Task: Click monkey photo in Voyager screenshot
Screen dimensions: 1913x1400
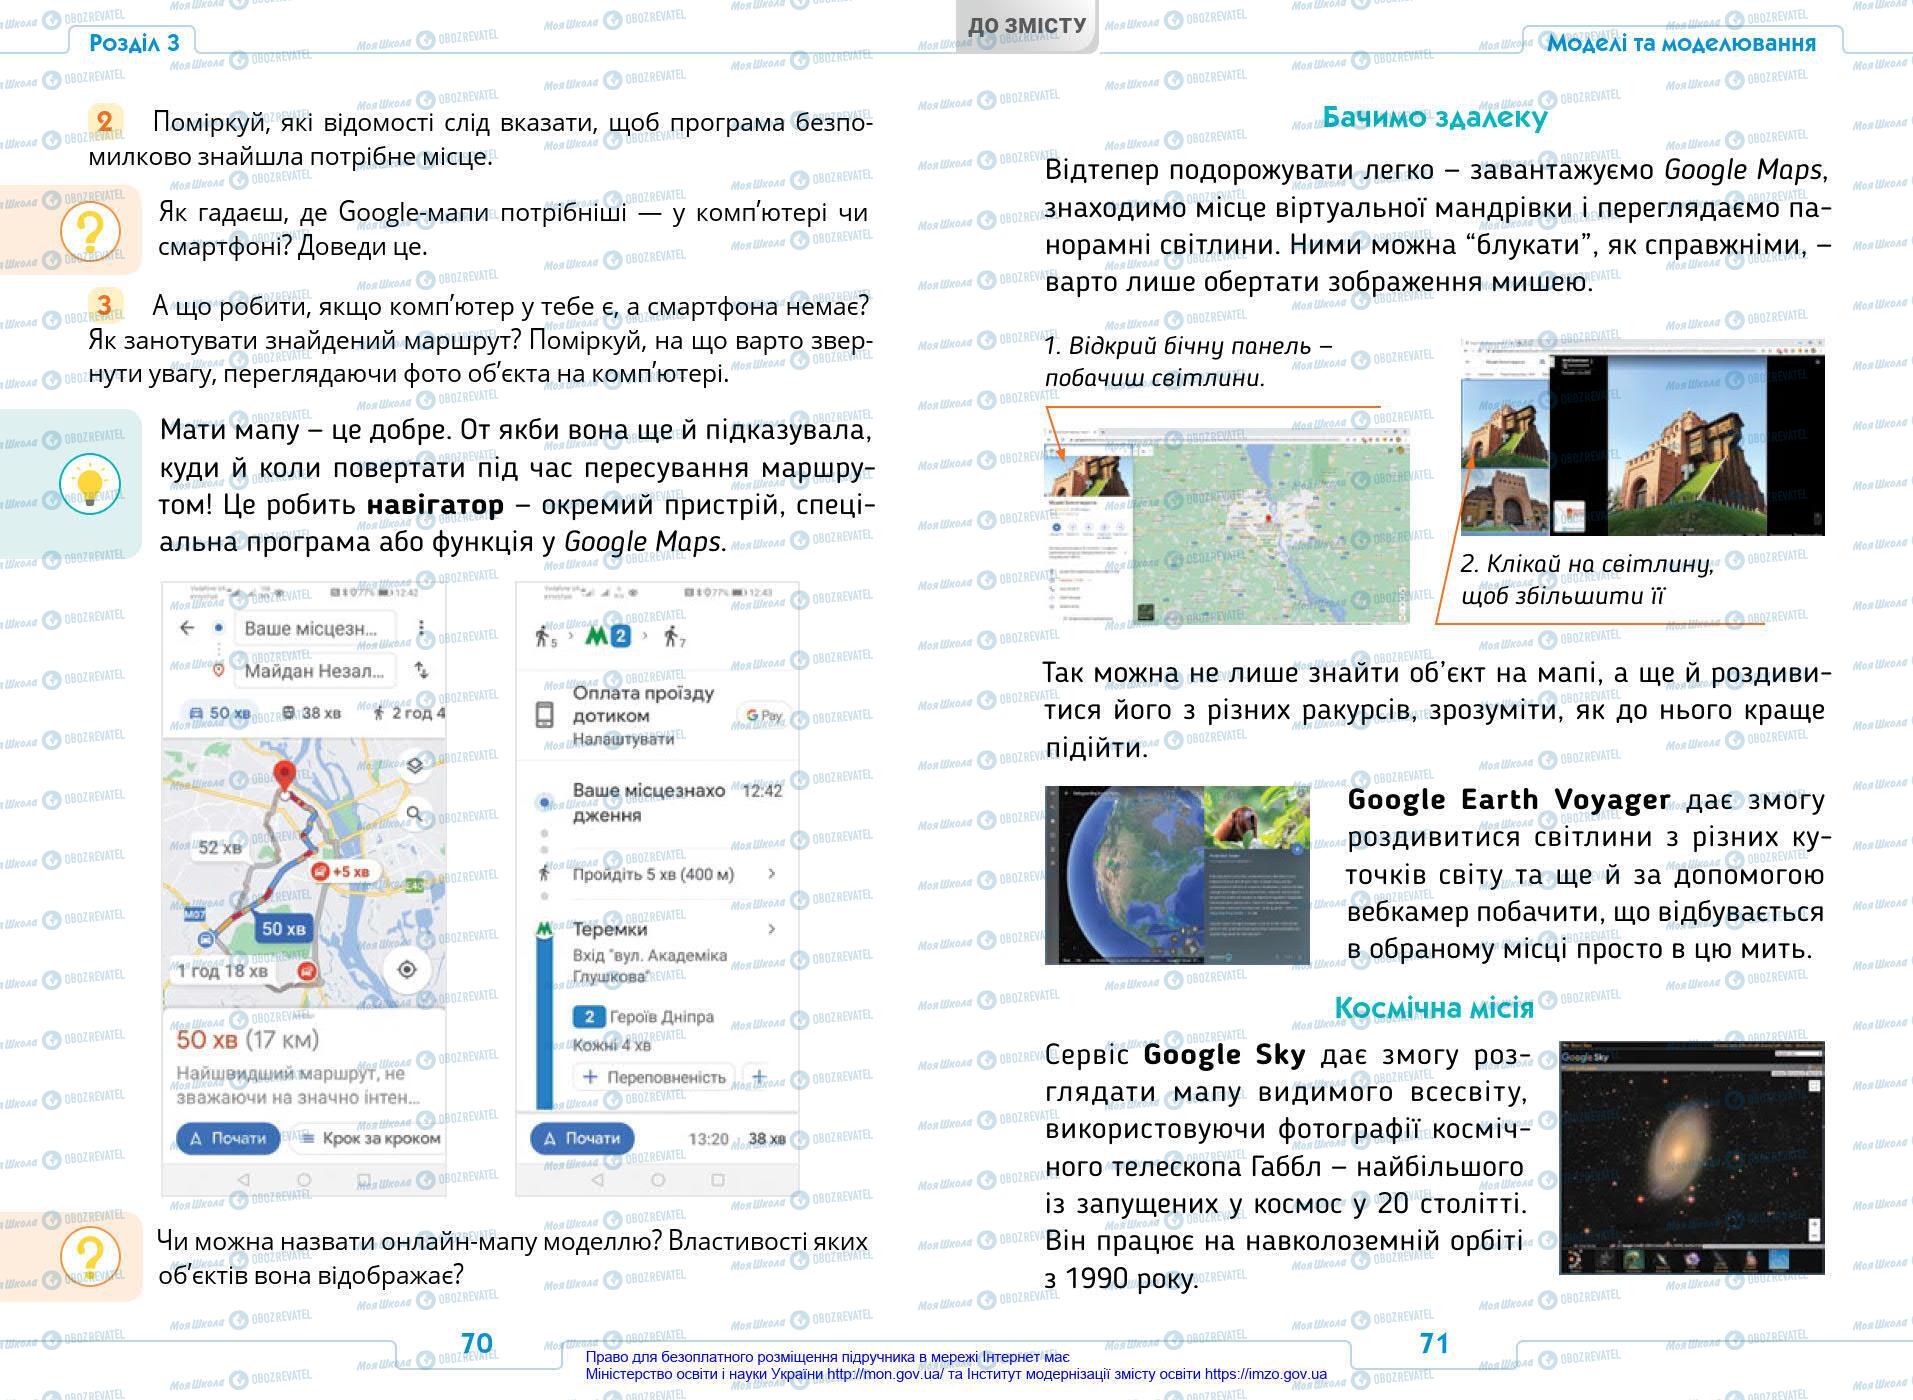Action: pyautogui.click(x=1257, y=816)
